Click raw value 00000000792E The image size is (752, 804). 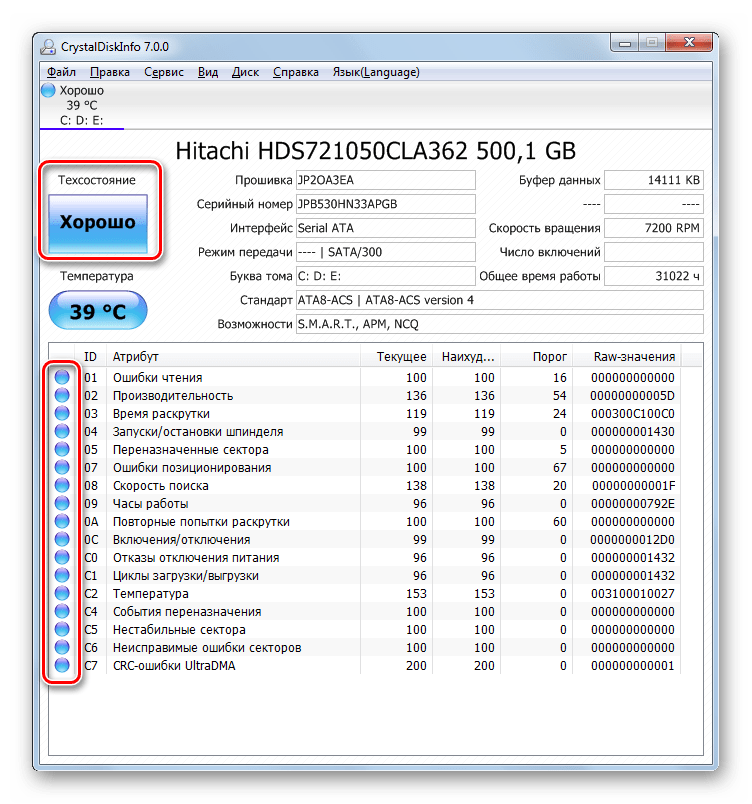coord(633,504)
